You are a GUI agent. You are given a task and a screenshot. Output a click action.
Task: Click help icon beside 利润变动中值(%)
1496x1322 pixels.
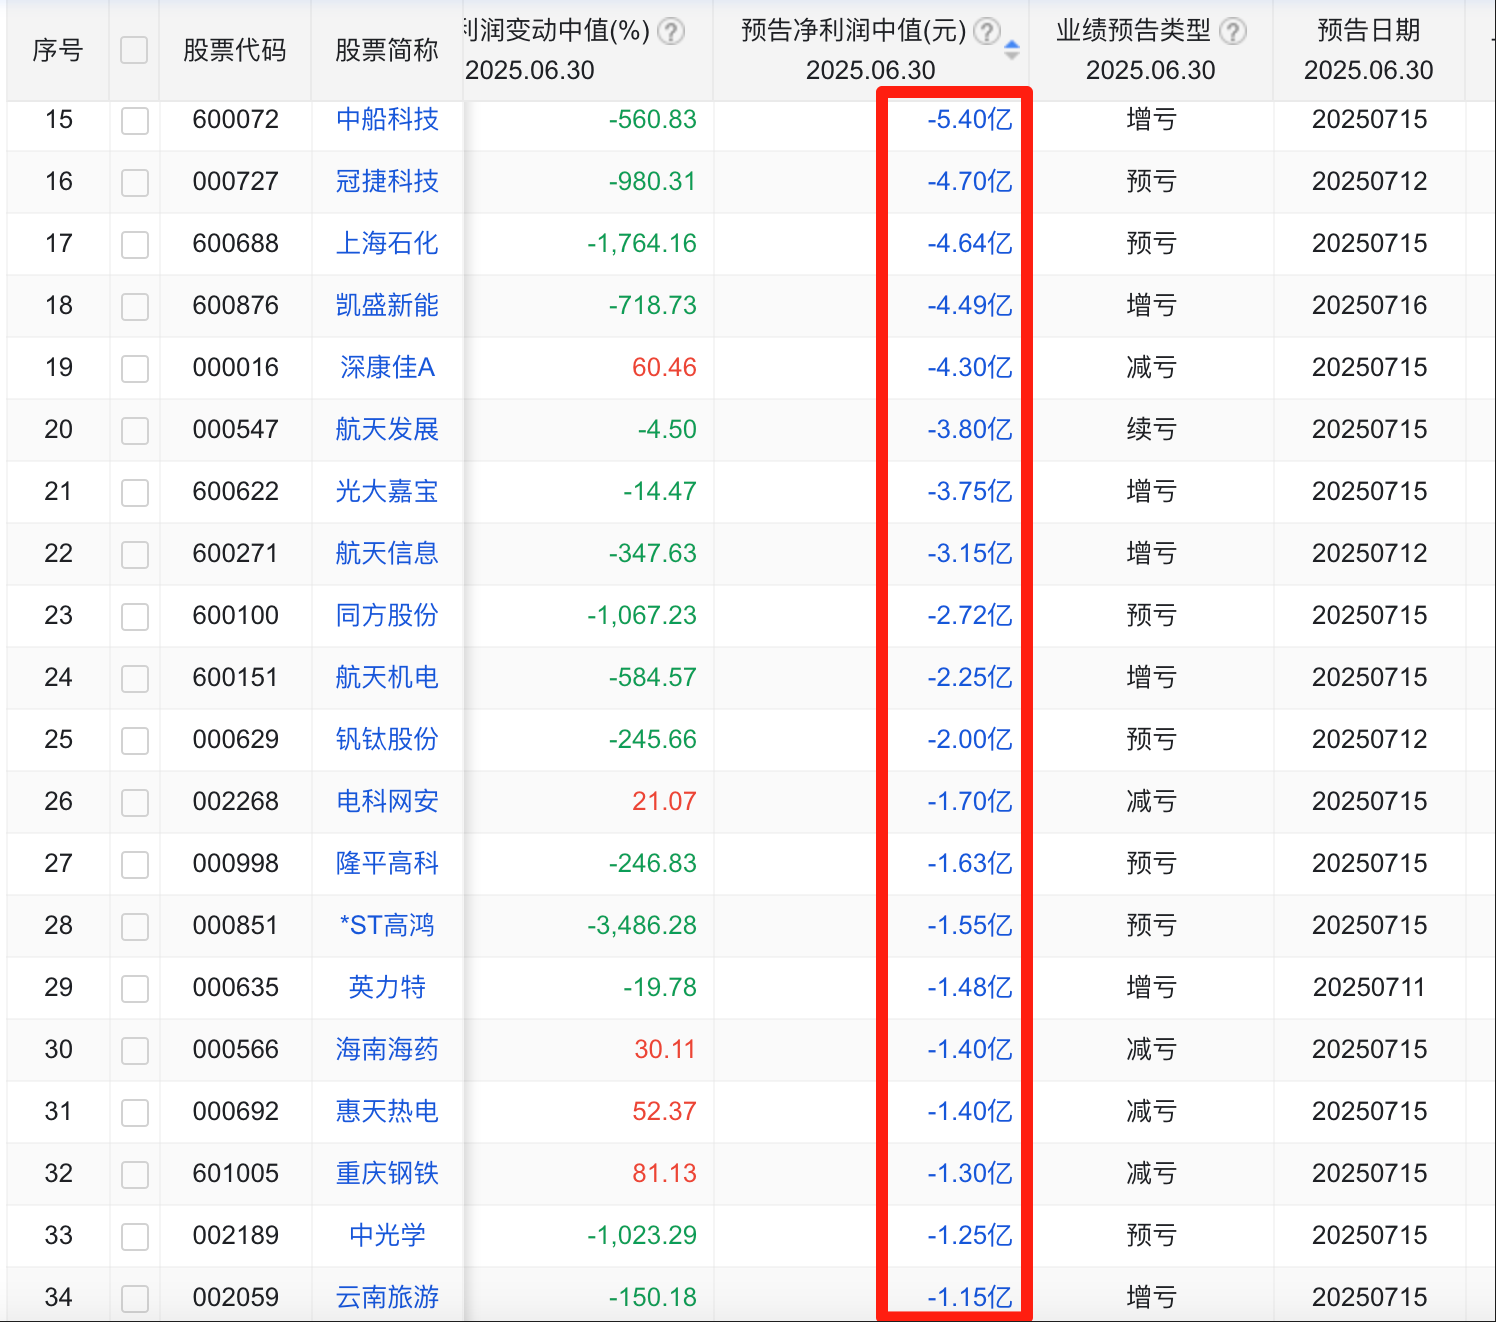coord(672,32)
